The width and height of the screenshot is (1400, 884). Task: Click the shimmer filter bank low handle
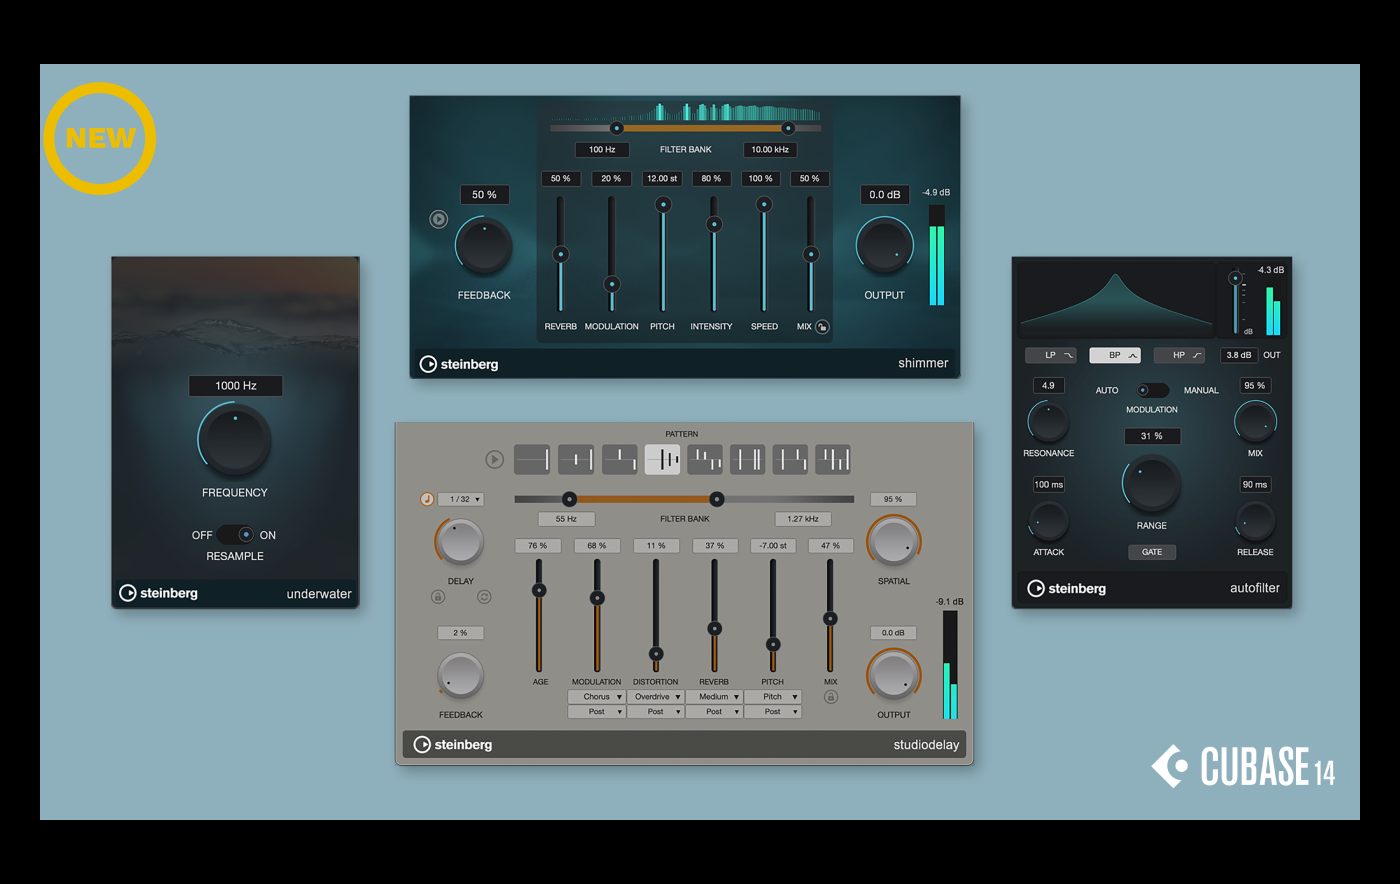pyautogui.click(x=617, y=128)
